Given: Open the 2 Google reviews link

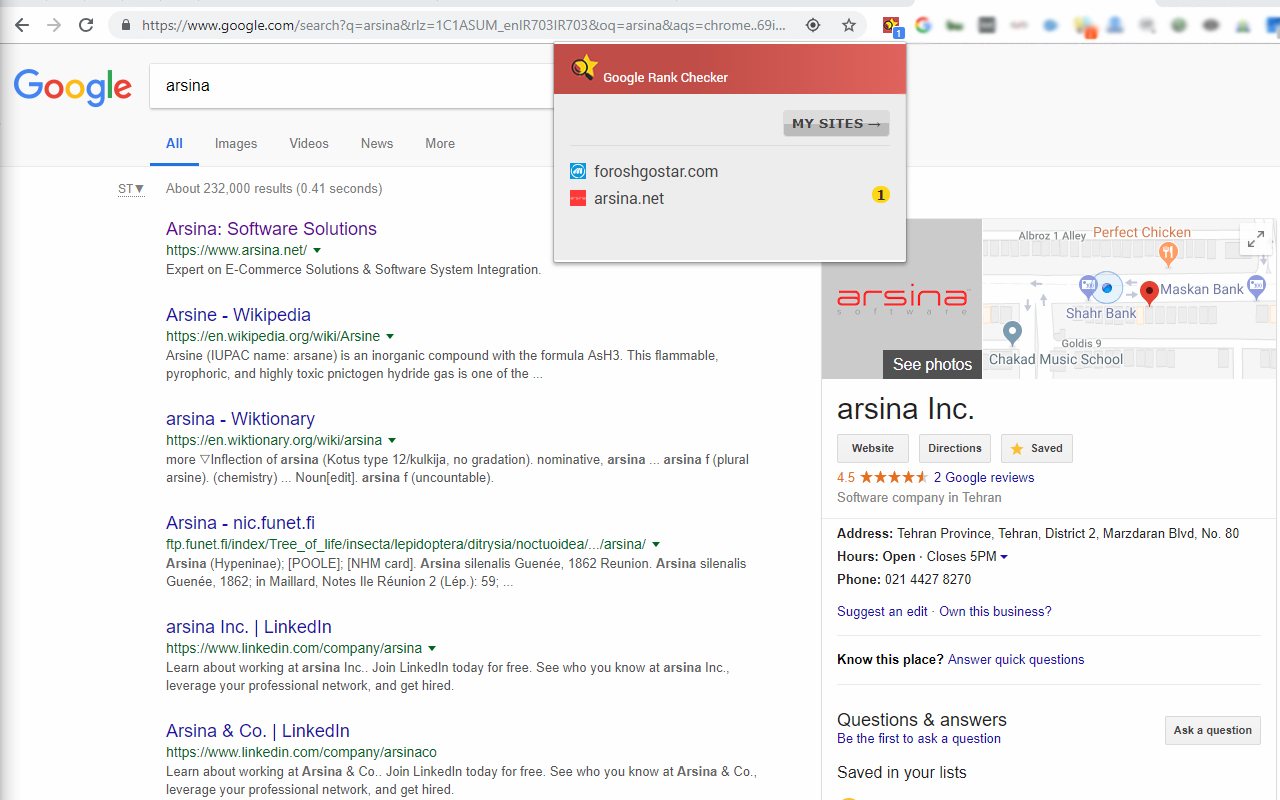Looking at the screenshot, I should [984, 477].
